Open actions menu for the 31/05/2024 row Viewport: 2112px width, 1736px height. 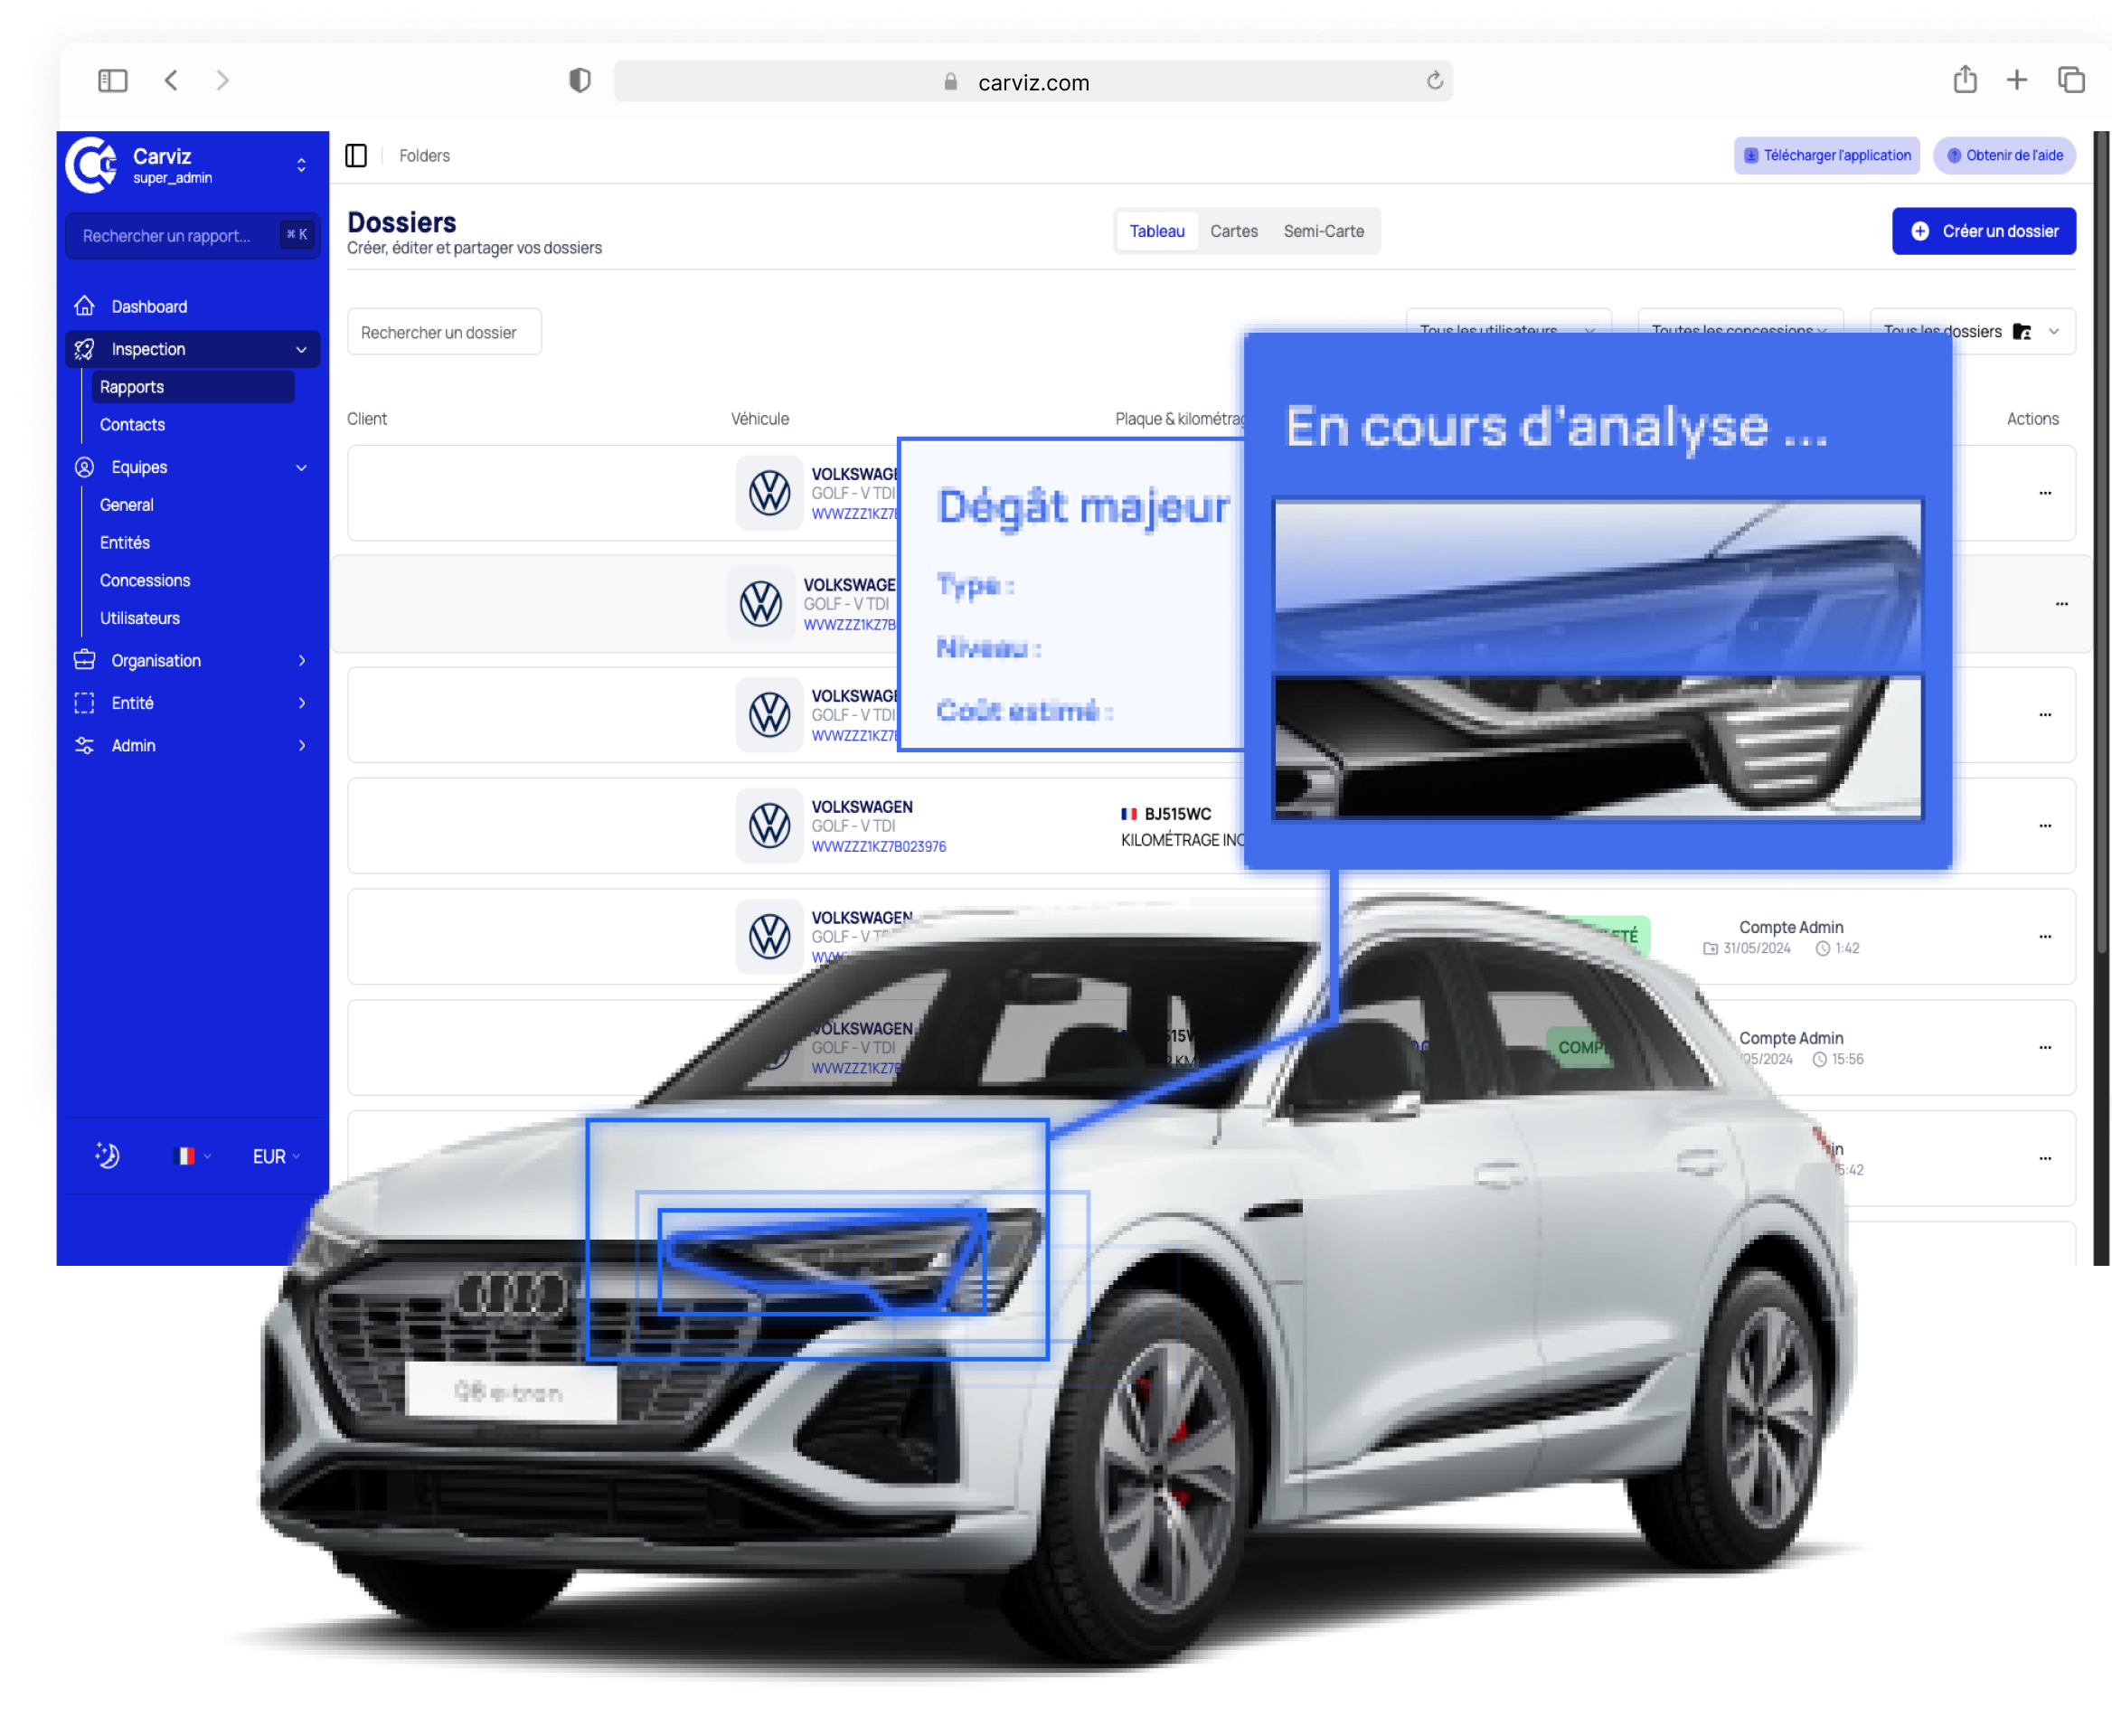(2045, 937)
